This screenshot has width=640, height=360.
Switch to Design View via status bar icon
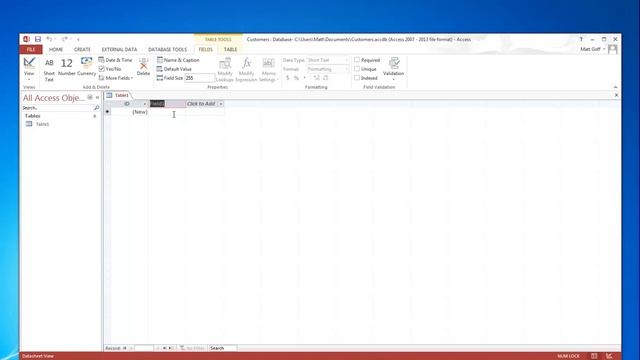(609, 356)
